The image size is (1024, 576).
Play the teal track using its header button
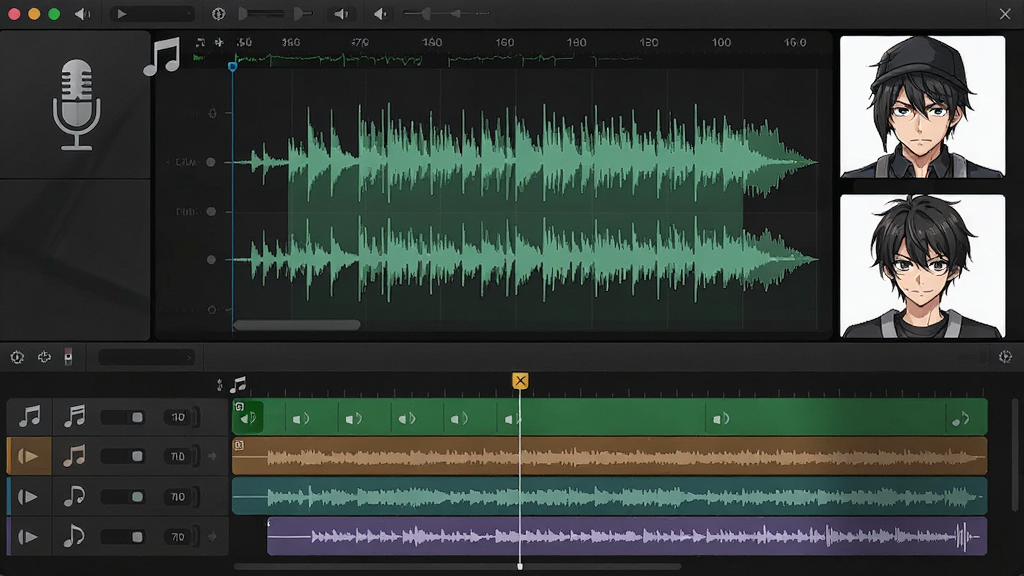tap(28, 497)
